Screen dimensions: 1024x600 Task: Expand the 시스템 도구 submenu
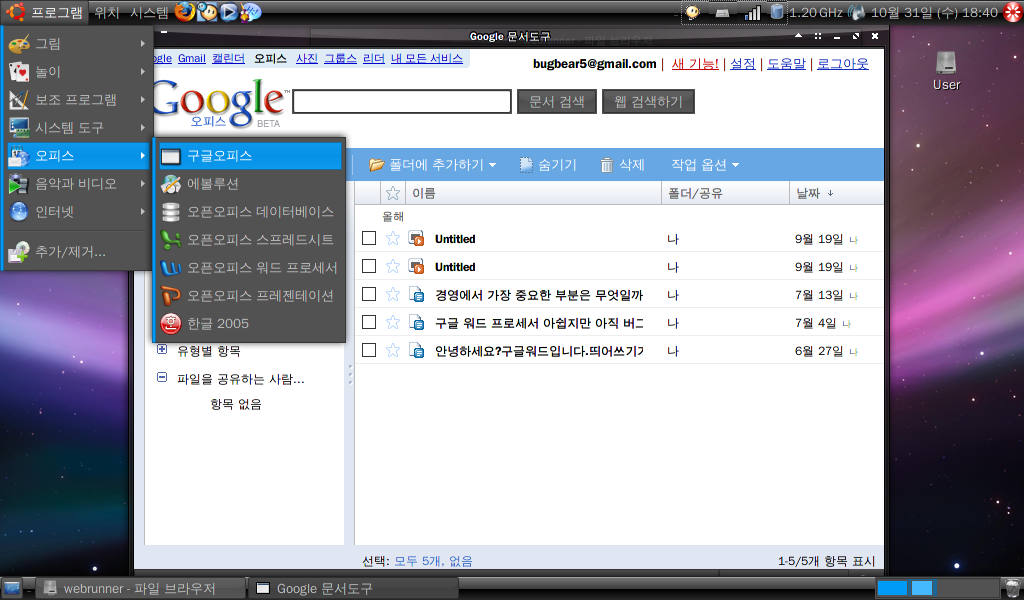(x=78, y=128)
